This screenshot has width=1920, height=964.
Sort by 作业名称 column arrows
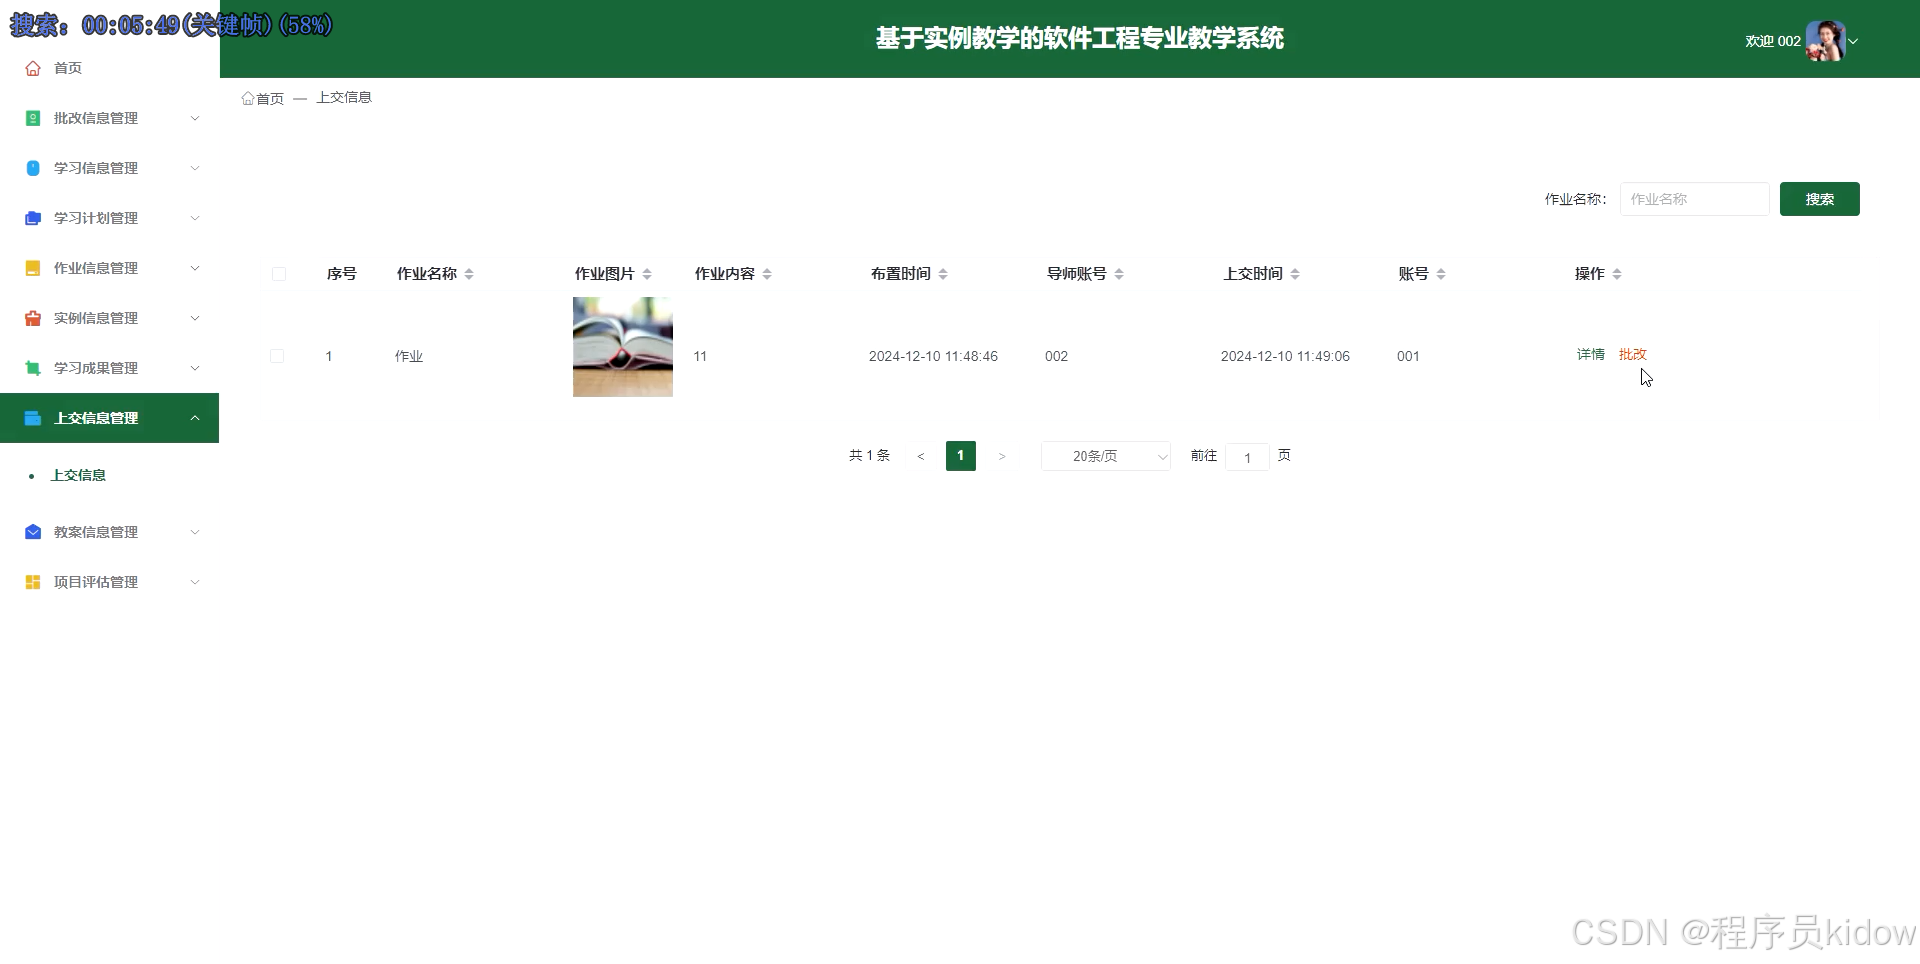tap(469, 274)
